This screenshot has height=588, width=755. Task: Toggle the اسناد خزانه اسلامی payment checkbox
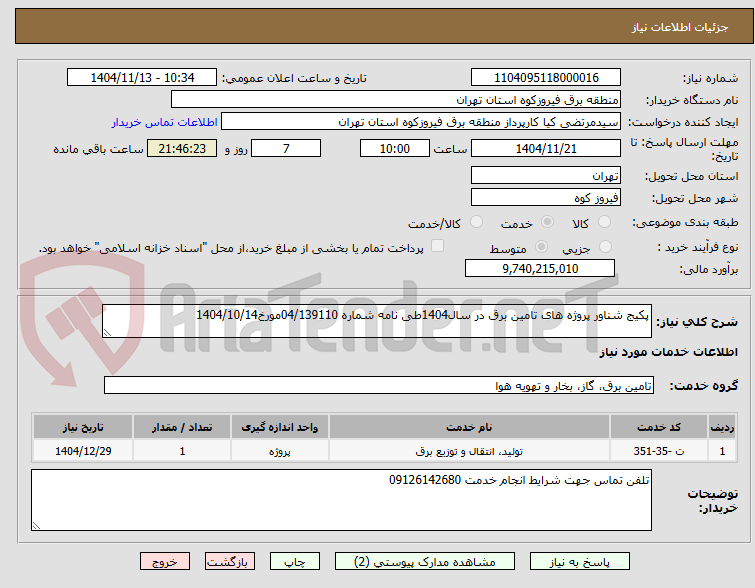tap(437, 246)
